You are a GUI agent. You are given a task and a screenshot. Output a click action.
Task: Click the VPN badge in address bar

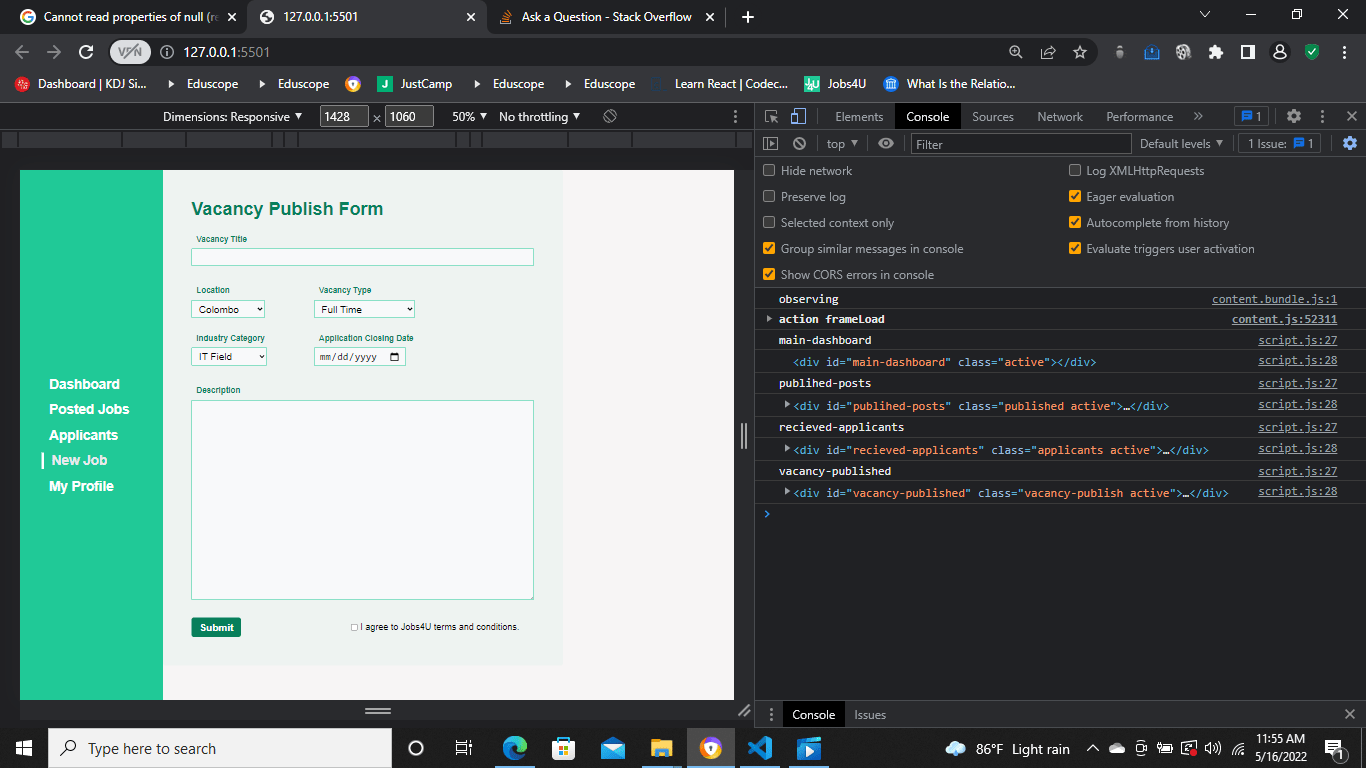pos(129,52)
